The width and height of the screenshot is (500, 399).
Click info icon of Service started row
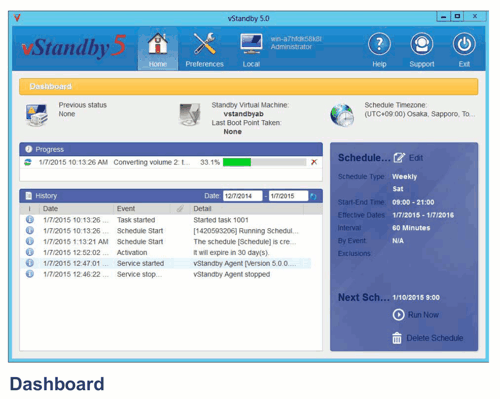30,263
